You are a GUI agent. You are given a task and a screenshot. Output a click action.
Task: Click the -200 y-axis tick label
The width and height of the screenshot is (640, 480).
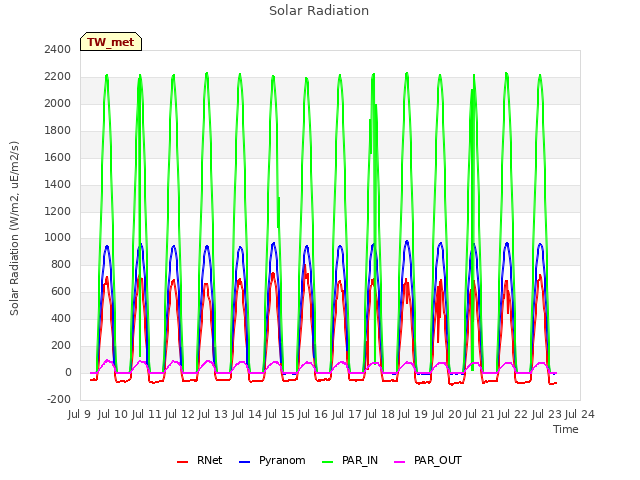coord(59,399)
